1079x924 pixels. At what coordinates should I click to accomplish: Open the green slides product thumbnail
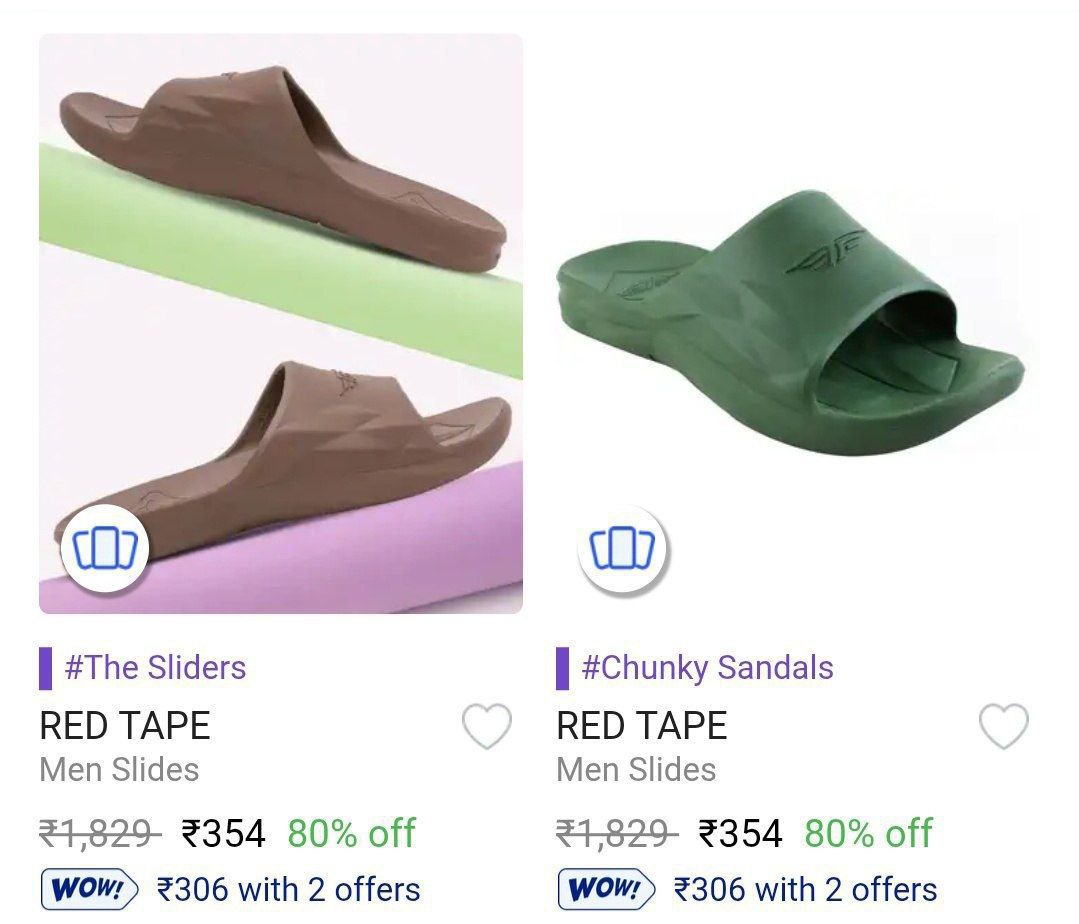tap(790, 320)
